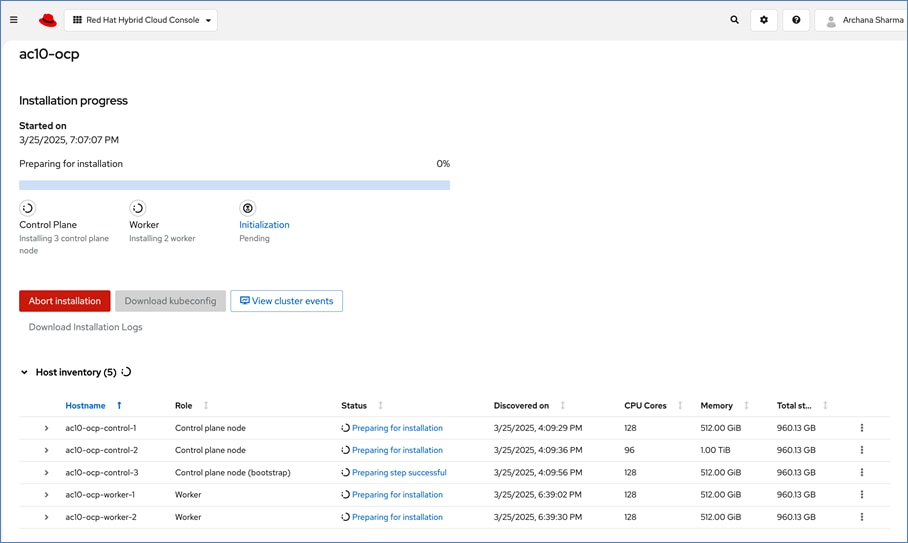Click Download Installation Logs
Viewport: 908px width, 543px height.
86,327
